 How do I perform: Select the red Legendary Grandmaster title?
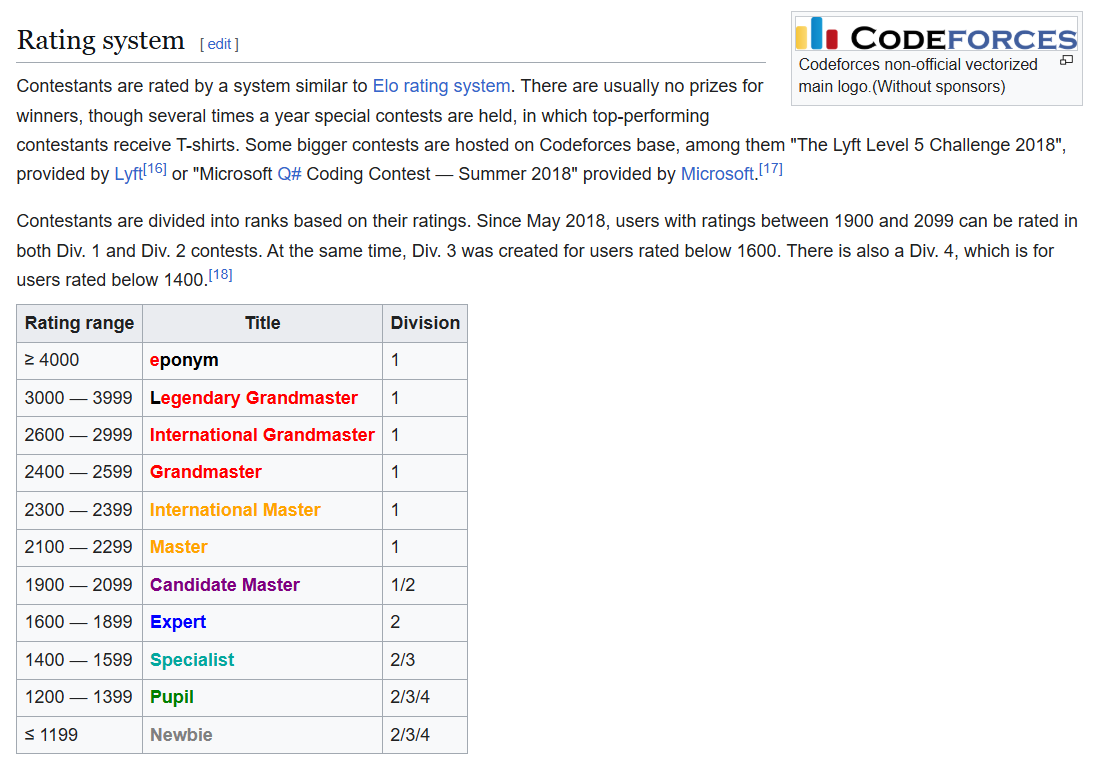tap(254, 398)
